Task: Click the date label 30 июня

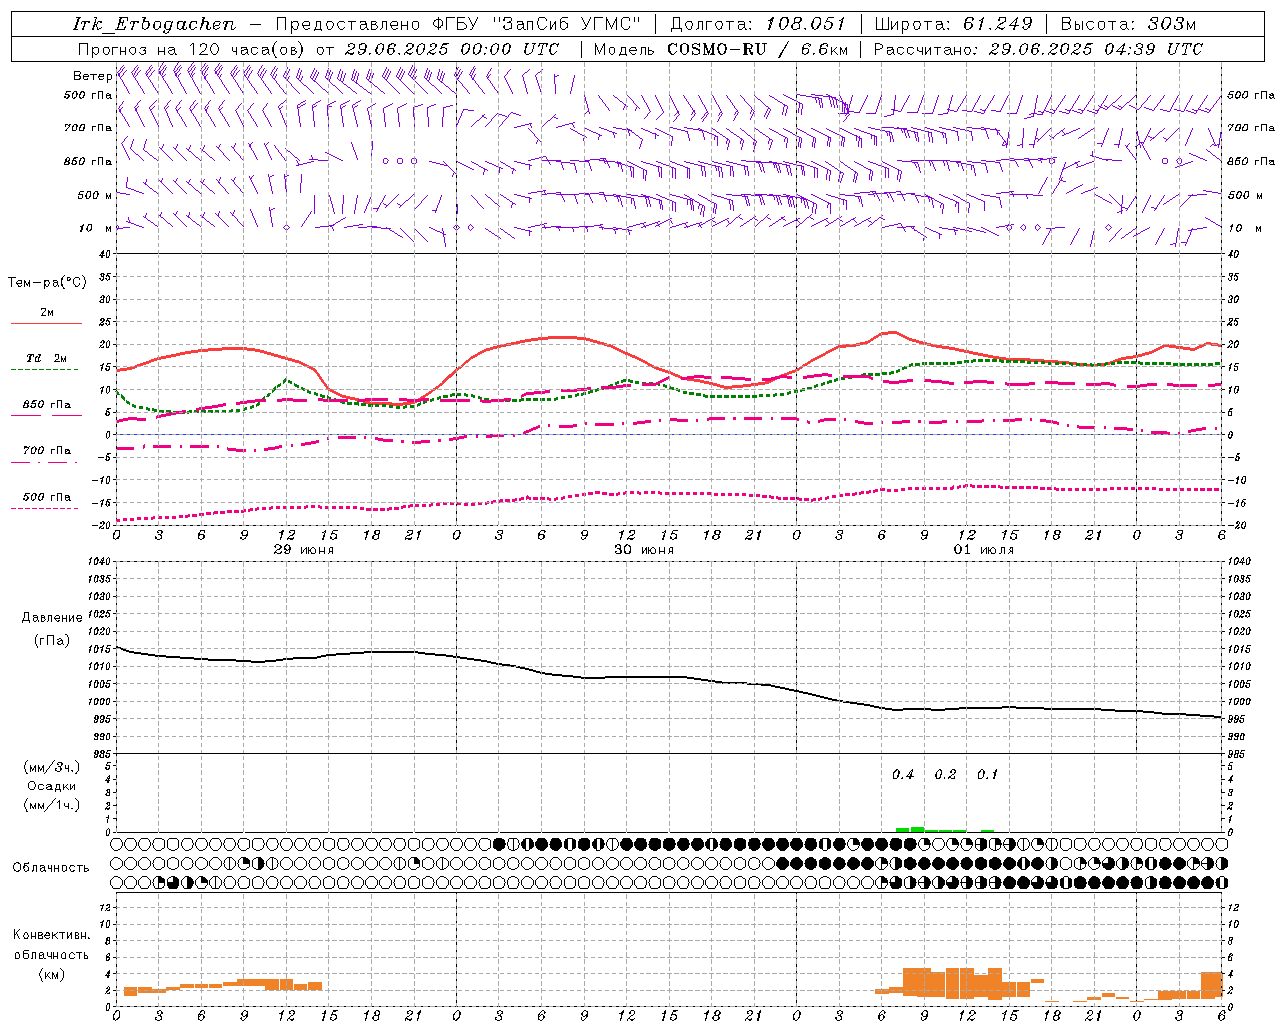Action: pos(644,550)
